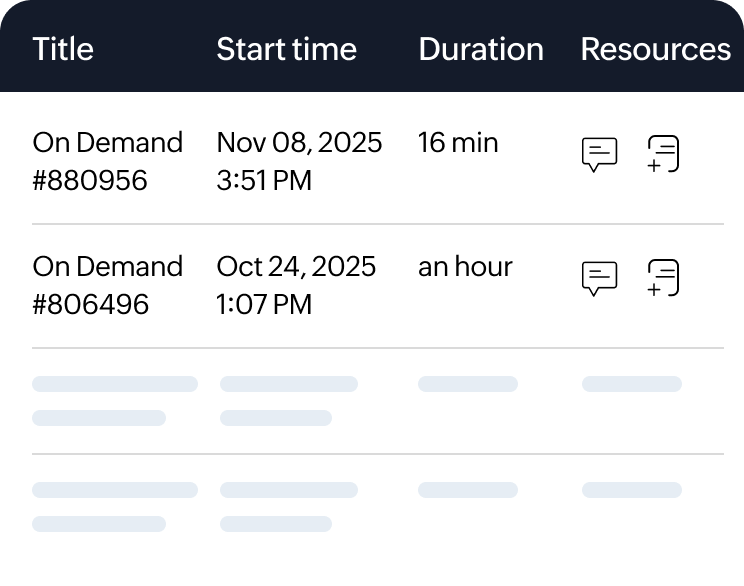
Task: Add notes to session #806496
Action: 663,279
